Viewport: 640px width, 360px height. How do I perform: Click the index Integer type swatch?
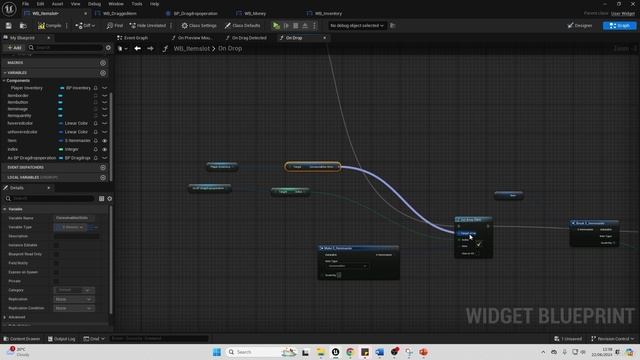[61, 149]
